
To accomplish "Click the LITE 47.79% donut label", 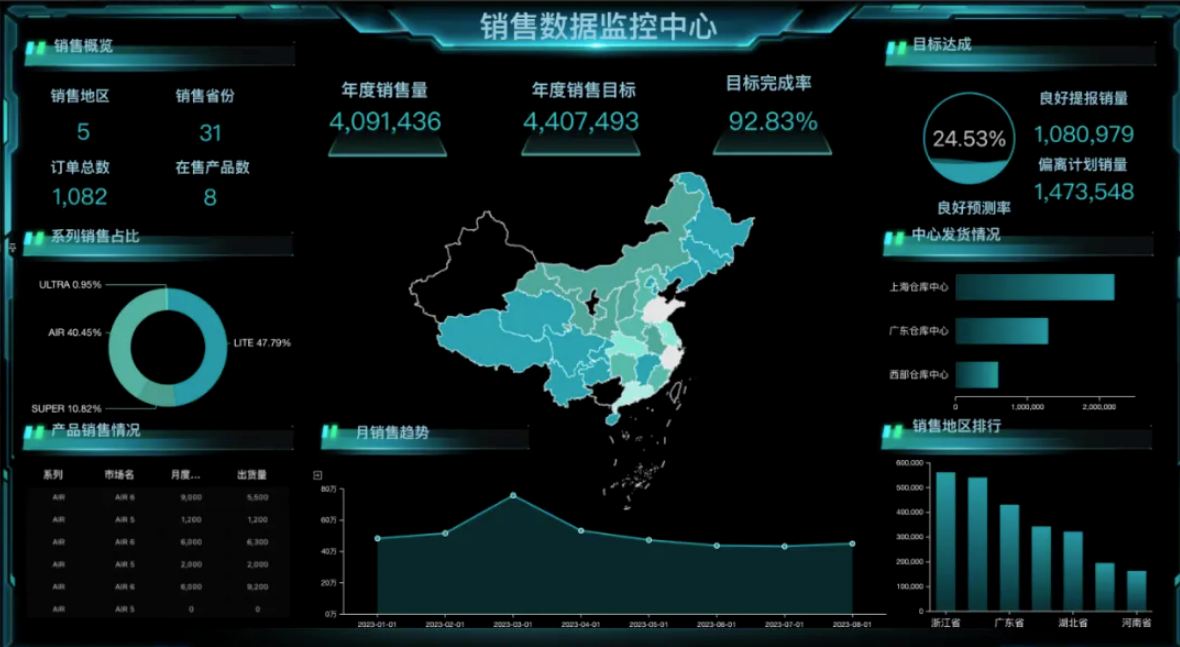I will 262,342.
